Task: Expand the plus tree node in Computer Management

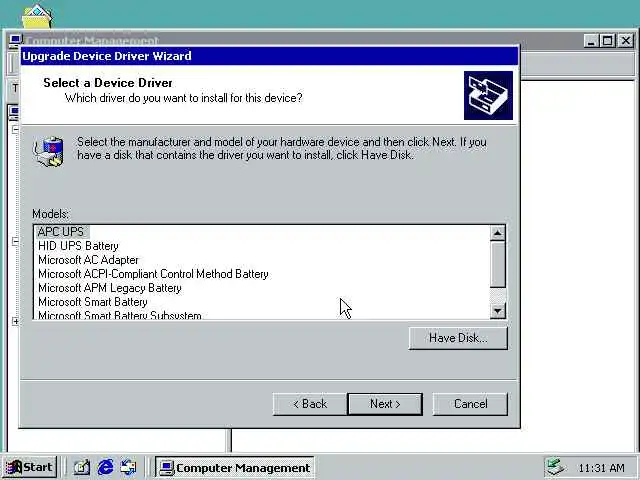Action: [15, 321]
